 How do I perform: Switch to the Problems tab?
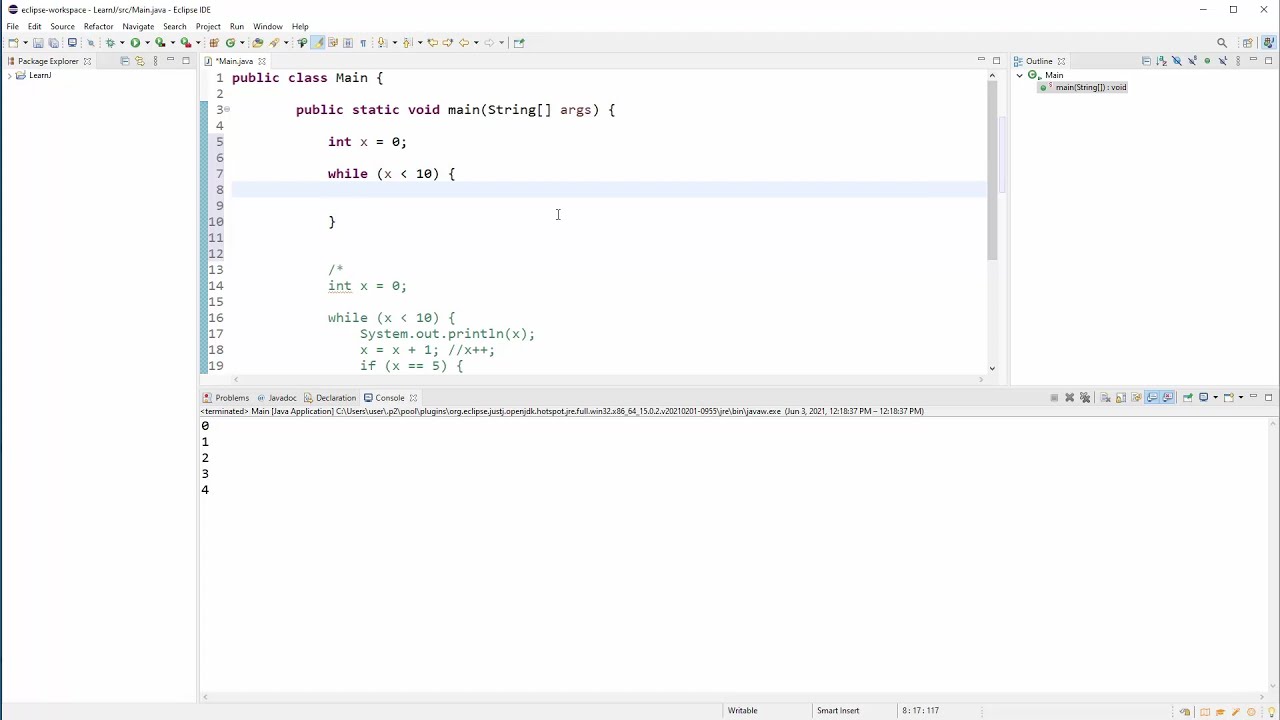[x=226, y=398]
